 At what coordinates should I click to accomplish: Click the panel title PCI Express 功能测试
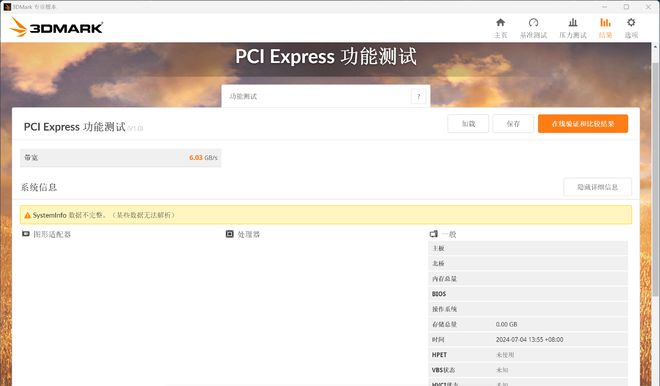pyautogui.click(x=75, y=127)
